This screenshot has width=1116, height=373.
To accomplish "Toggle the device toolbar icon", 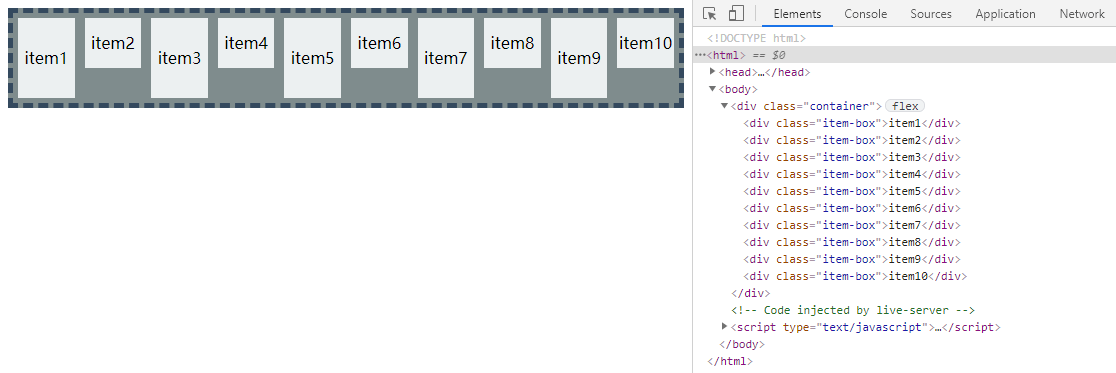I will (x=736, y=14).
